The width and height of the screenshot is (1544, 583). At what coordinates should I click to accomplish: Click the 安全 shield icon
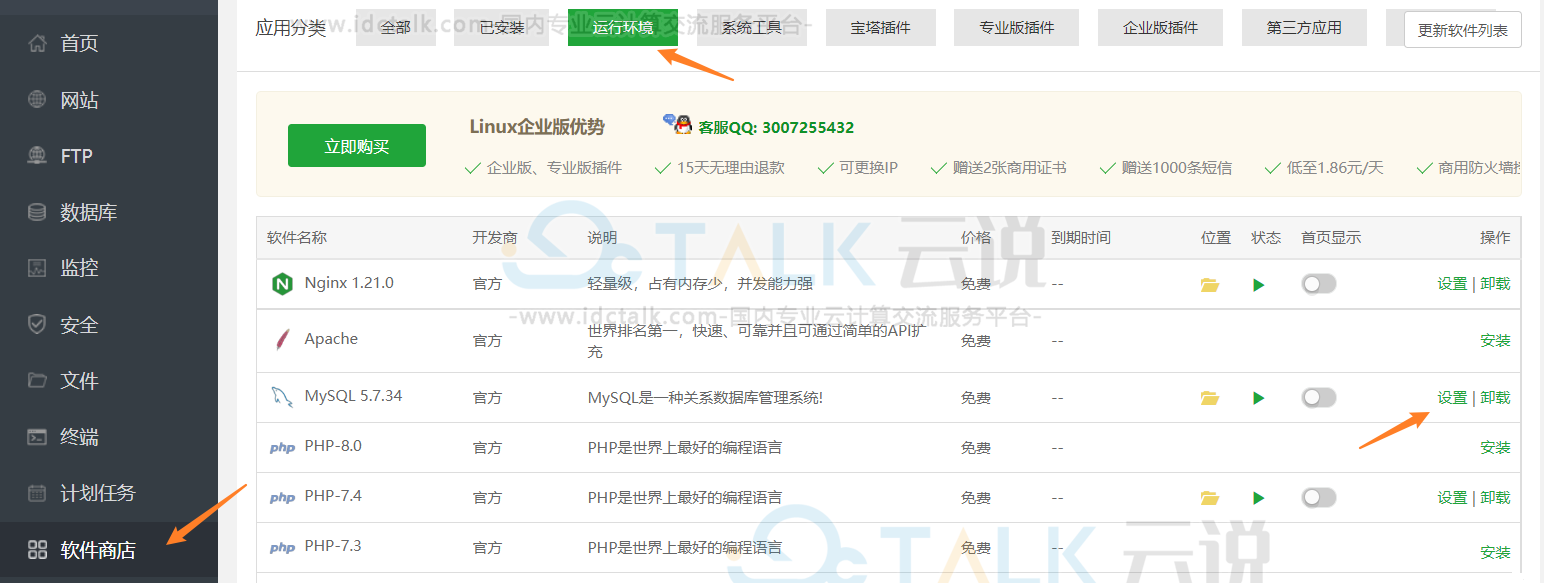pos(37,325)
